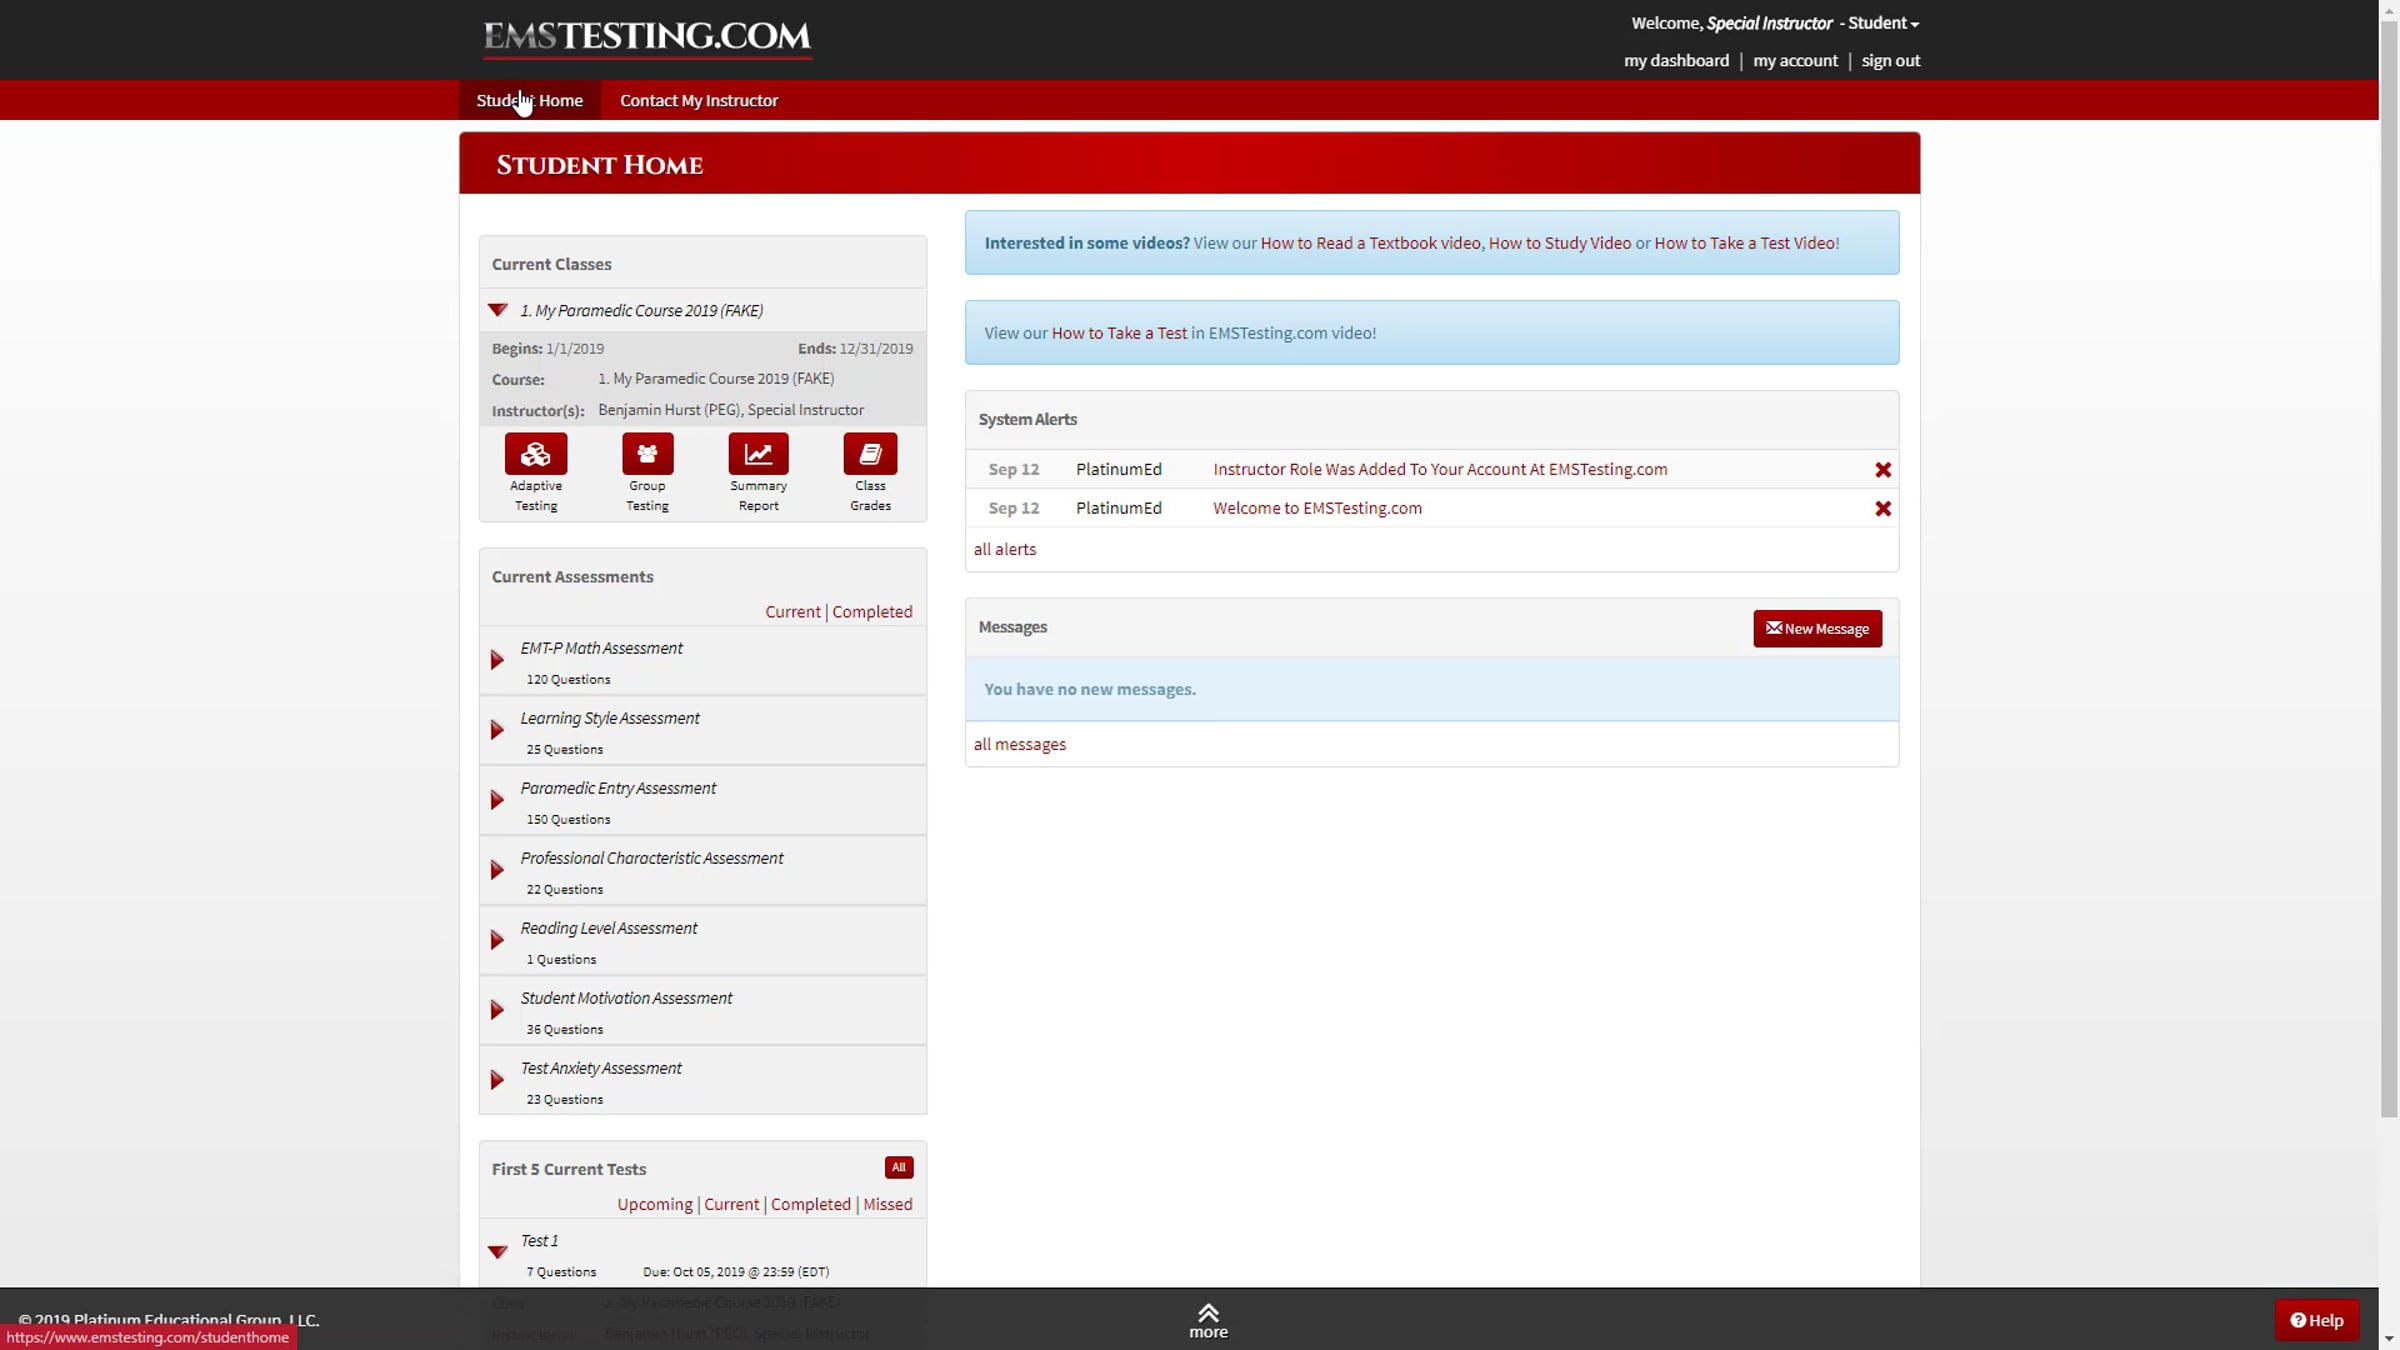Open Contact My Instructor menu item

click(698, 100)
